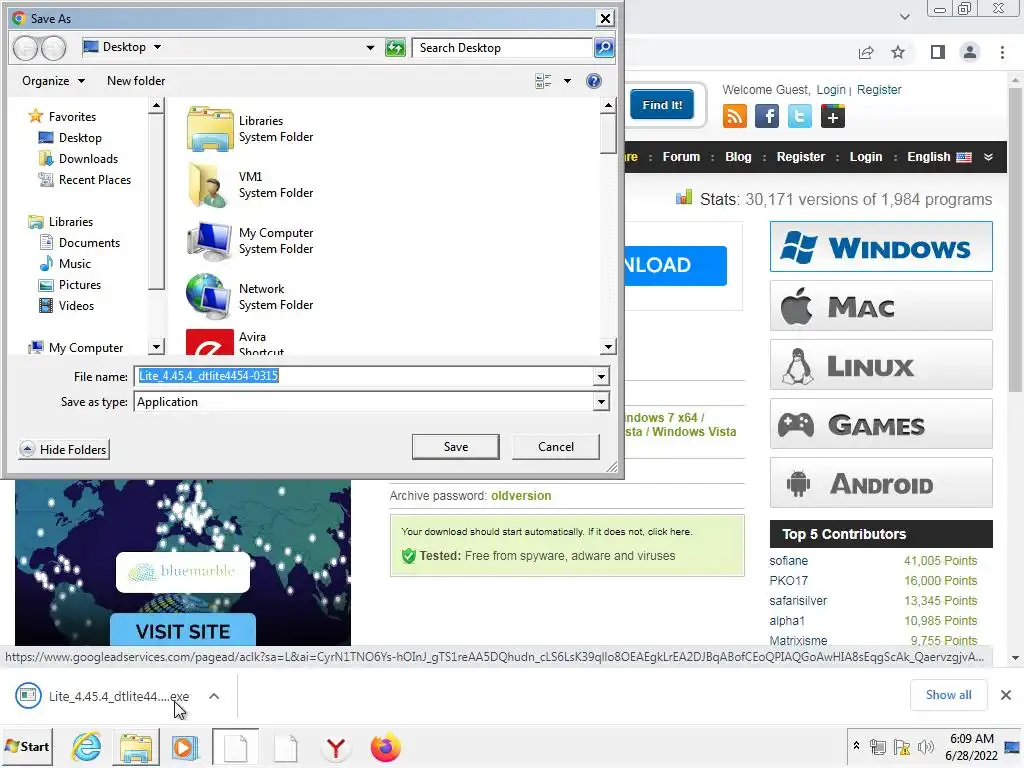Click the Chrome share page icon

pyautogui.click(x=866, y=52)
